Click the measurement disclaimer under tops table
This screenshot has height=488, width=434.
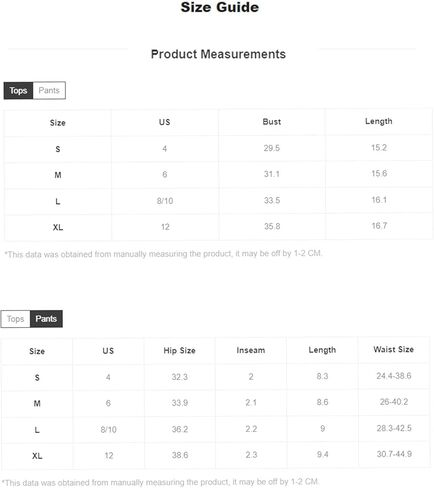pyautogui.click(x=163, y=254)
